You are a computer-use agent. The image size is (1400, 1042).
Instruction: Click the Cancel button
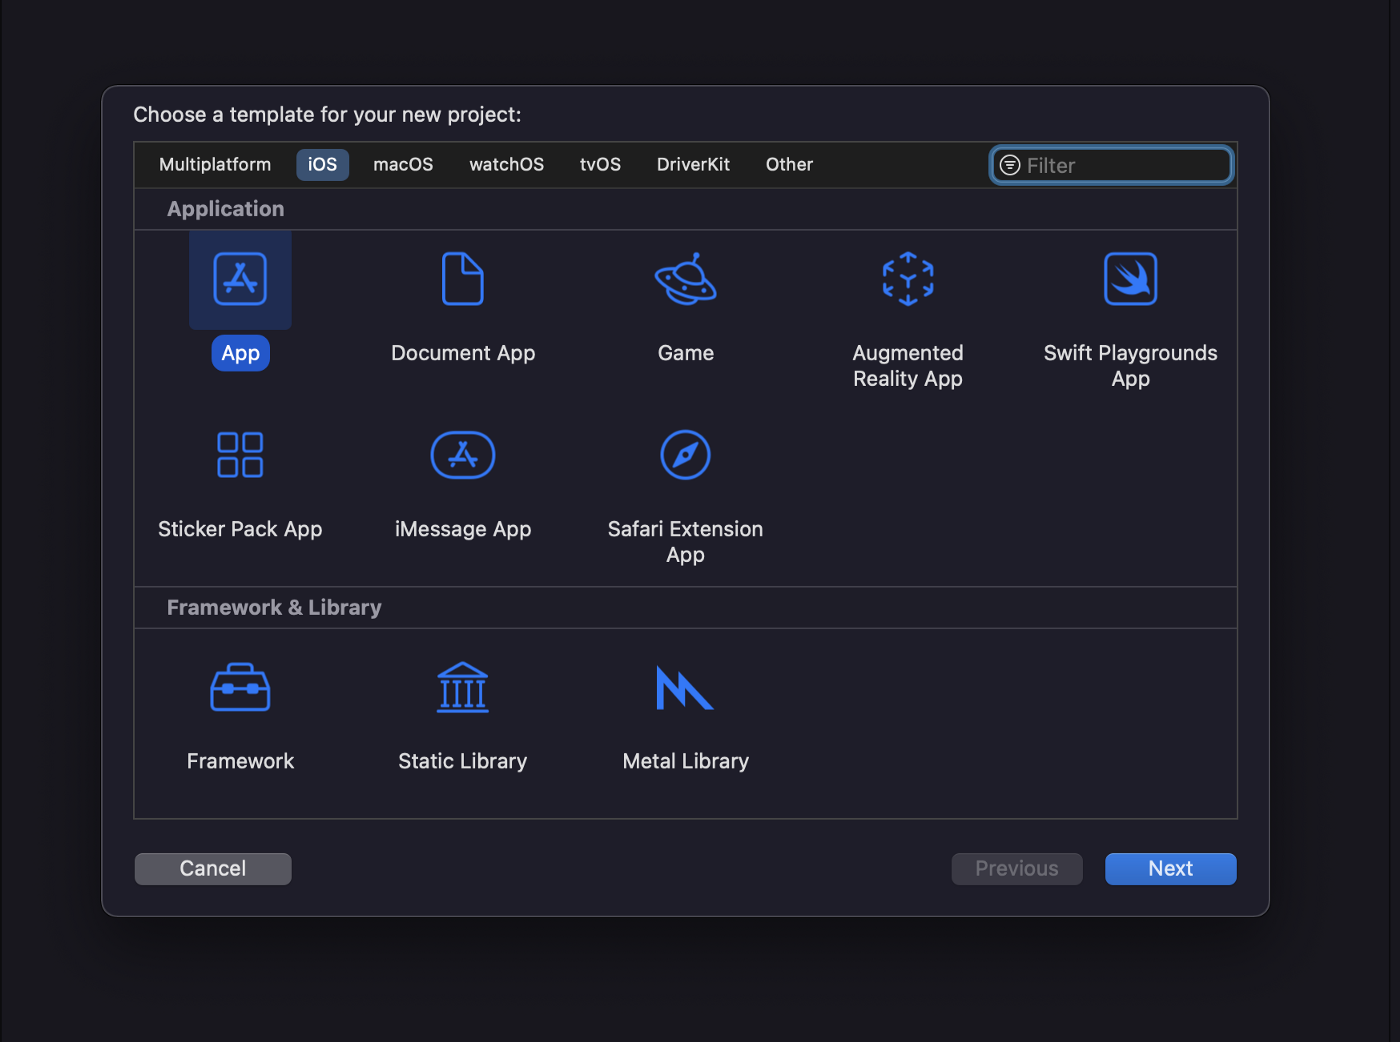[213, 869]
